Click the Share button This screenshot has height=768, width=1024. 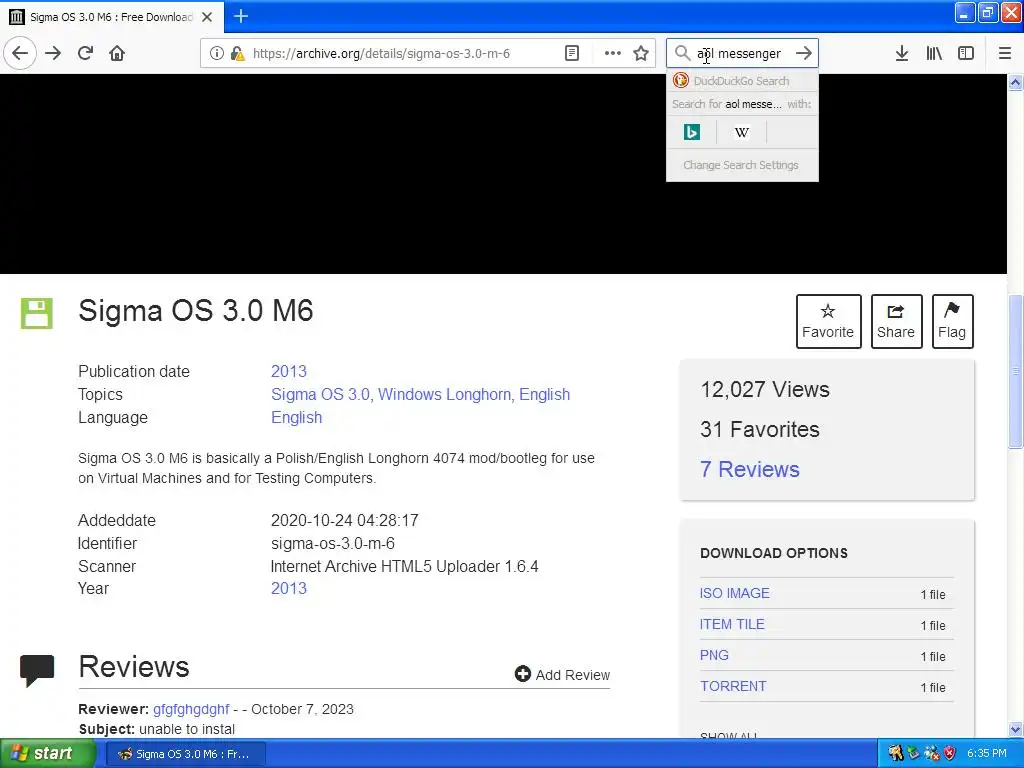pyautogui.click(x=896, y=321)
